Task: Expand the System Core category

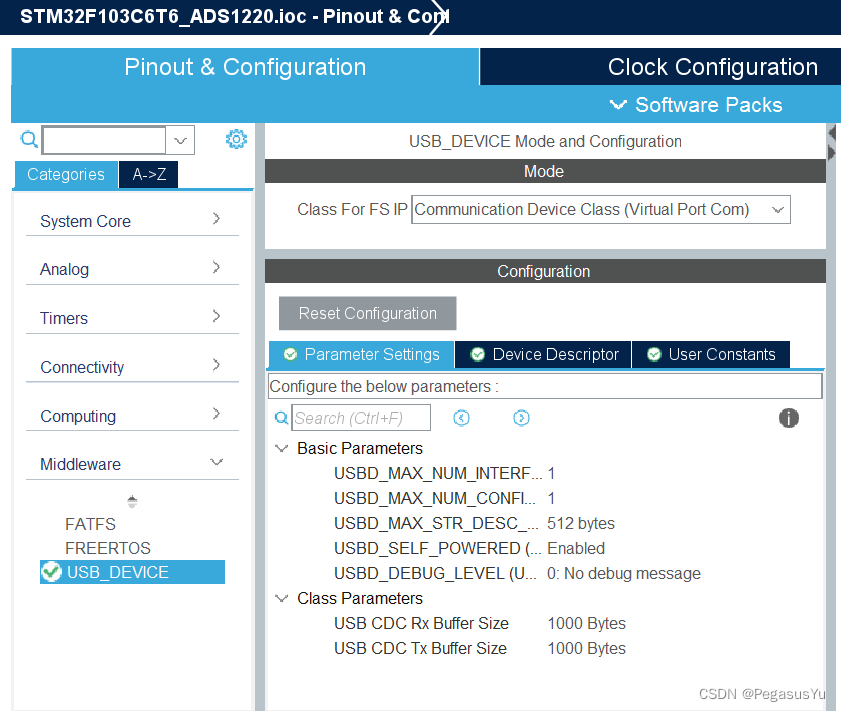Action: [x=132, y=220]
